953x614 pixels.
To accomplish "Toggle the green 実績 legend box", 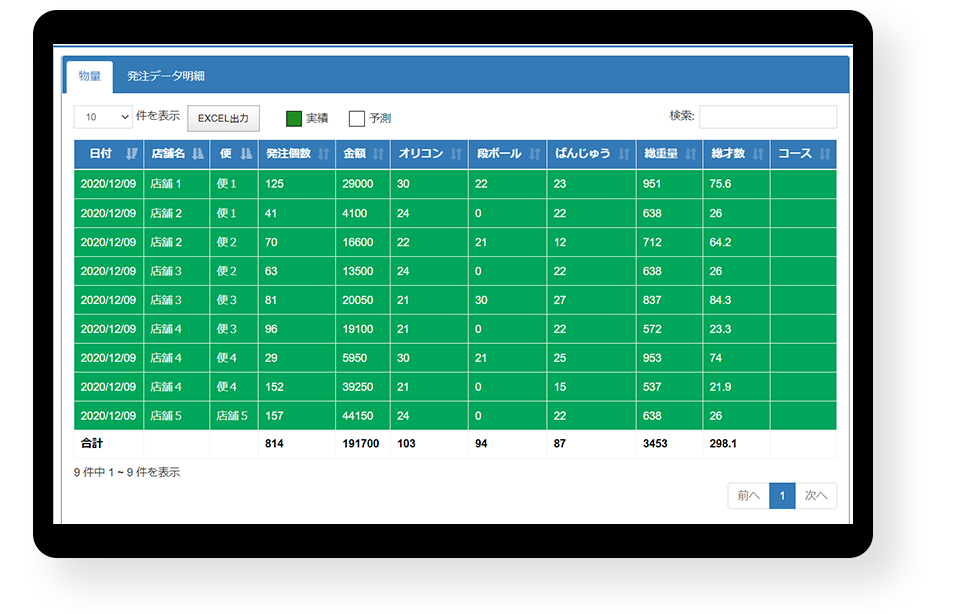I will point(294,119).
